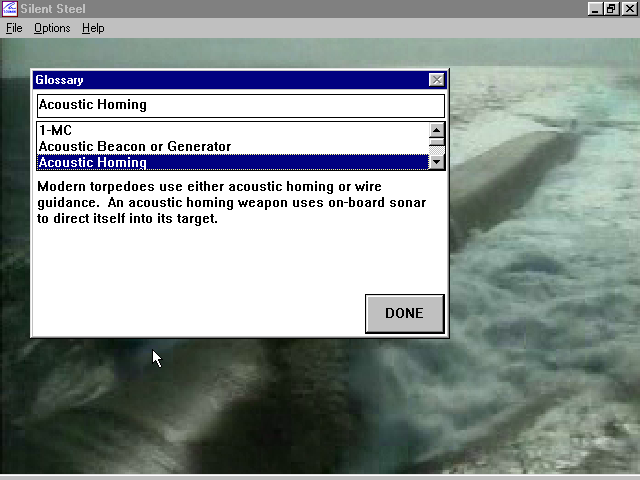Screen dimensions: 640x480
Task: Select Acoustic Beacon or Generator entry
Action: point(233,146)
